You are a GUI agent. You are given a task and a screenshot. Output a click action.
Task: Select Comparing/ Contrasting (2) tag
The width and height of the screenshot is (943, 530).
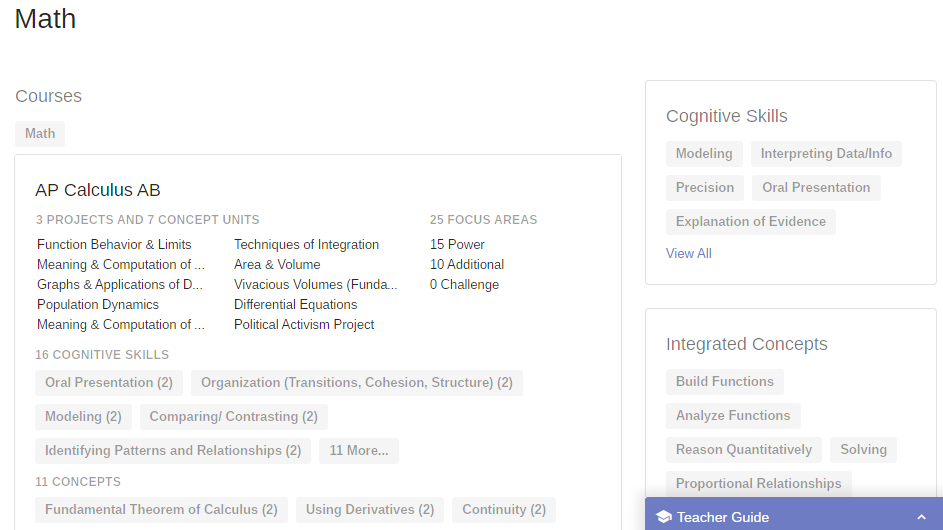pyautogui.click(x=234, y=417)
